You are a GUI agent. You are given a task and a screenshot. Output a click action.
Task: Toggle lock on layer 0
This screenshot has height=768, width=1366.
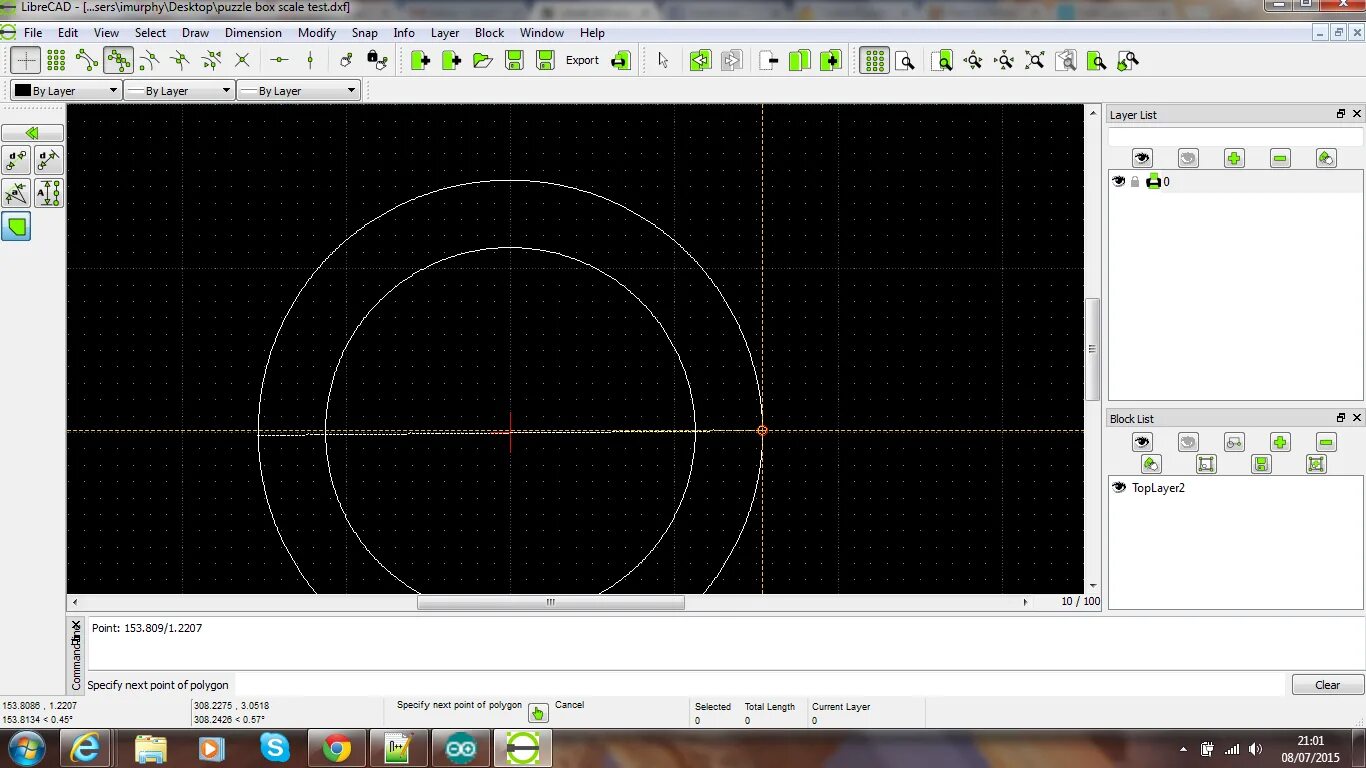coord(1135,182)
